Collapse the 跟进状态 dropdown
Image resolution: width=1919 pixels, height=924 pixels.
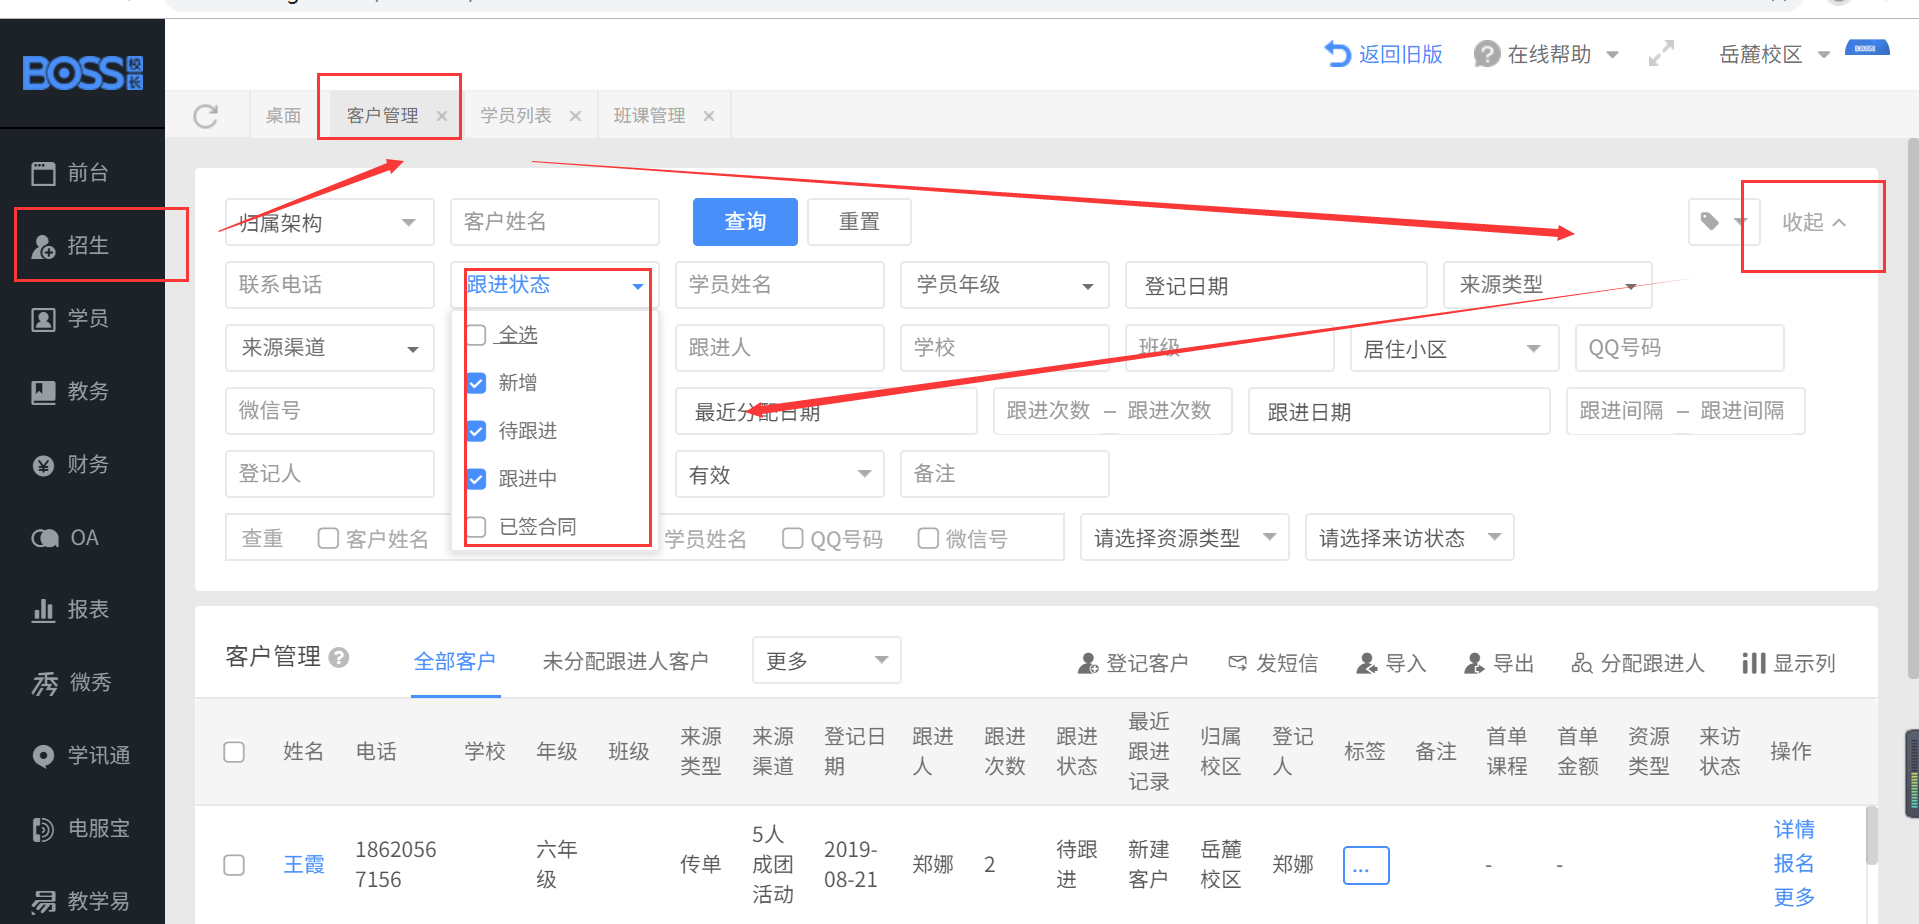point(555,285)
